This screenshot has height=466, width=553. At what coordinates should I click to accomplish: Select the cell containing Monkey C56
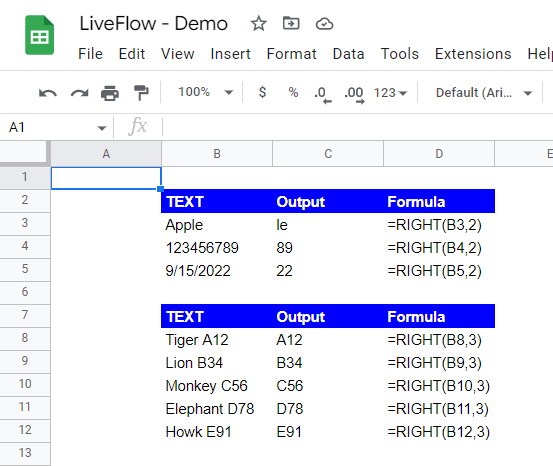tap(217, 386)
